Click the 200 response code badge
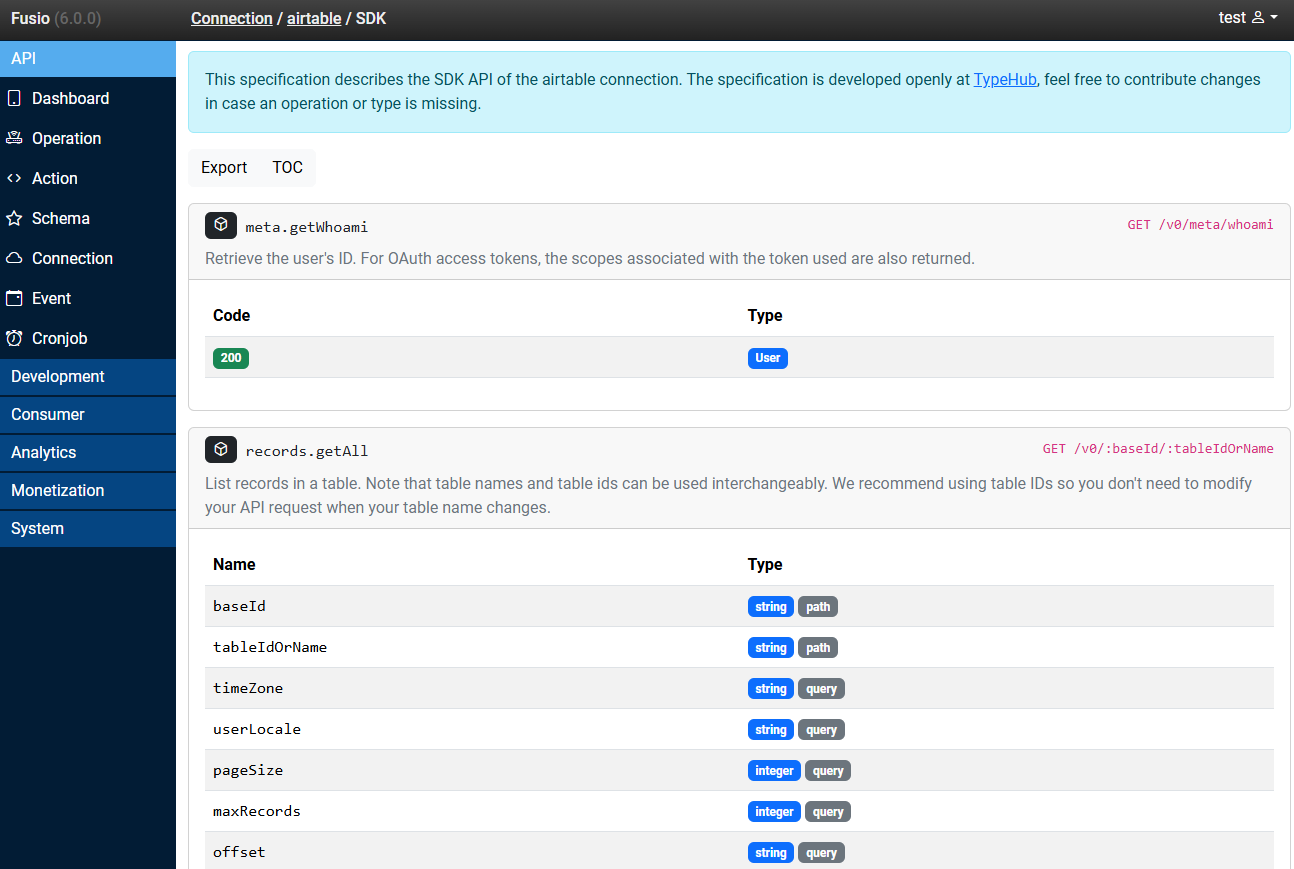1294x869 pixels. (231, 358)
